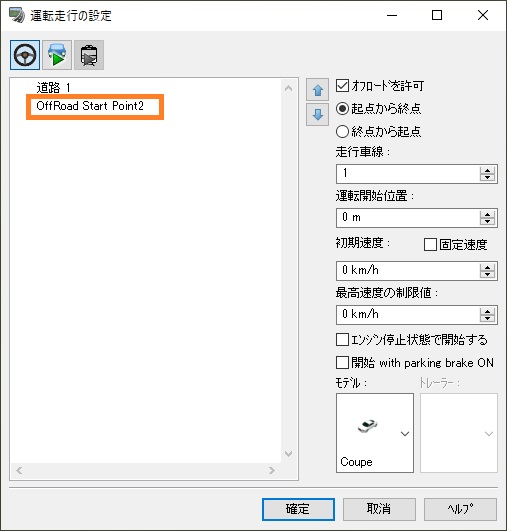Select the 終点から起点 radio button
The height and width of the screenshot is (531, 507).
pos(342,131)
